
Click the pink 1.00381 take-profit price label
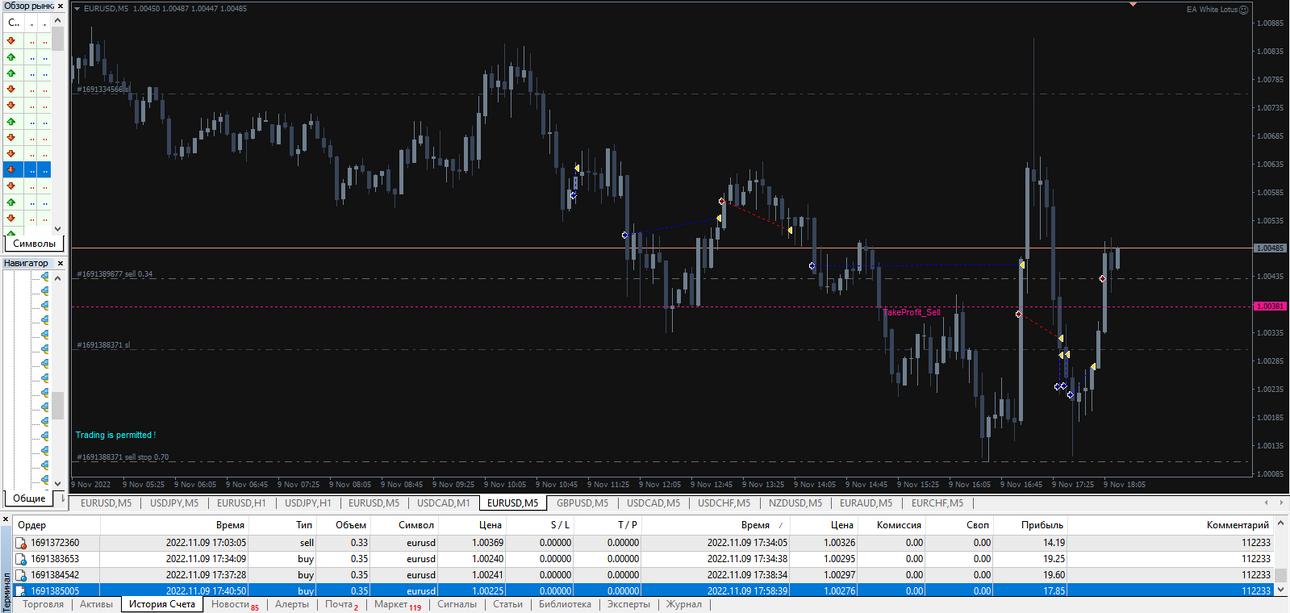1270,307
